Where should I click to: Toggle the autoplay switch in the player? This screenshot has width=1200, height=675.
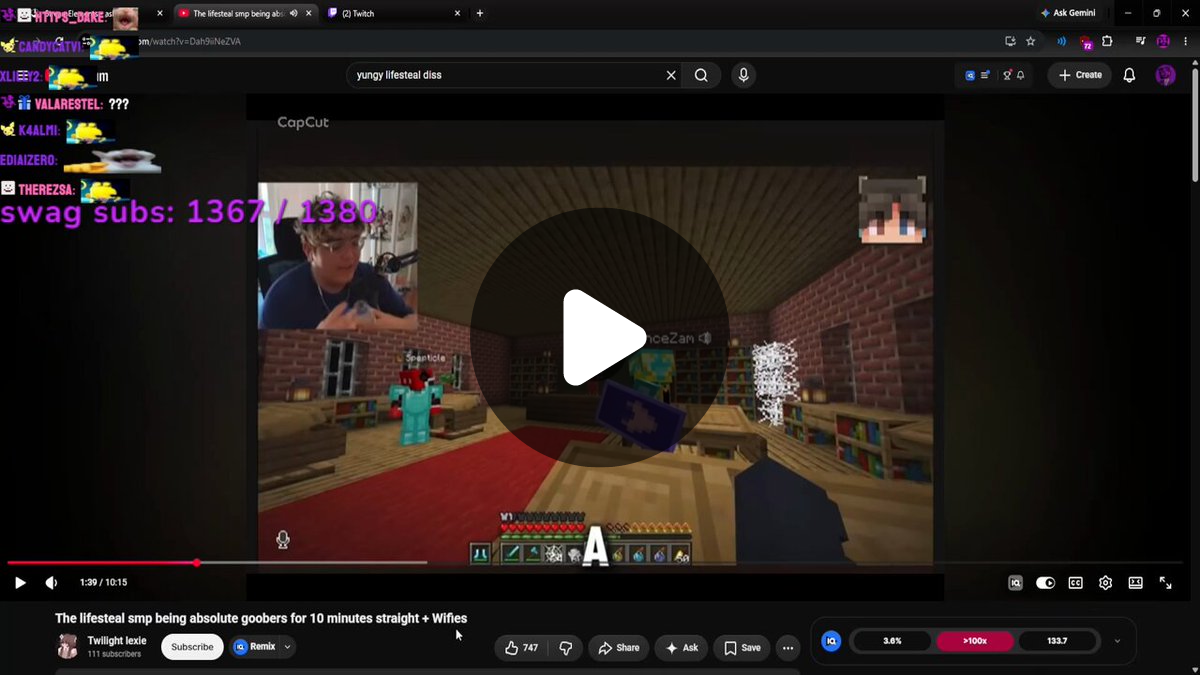point(1045,583)
